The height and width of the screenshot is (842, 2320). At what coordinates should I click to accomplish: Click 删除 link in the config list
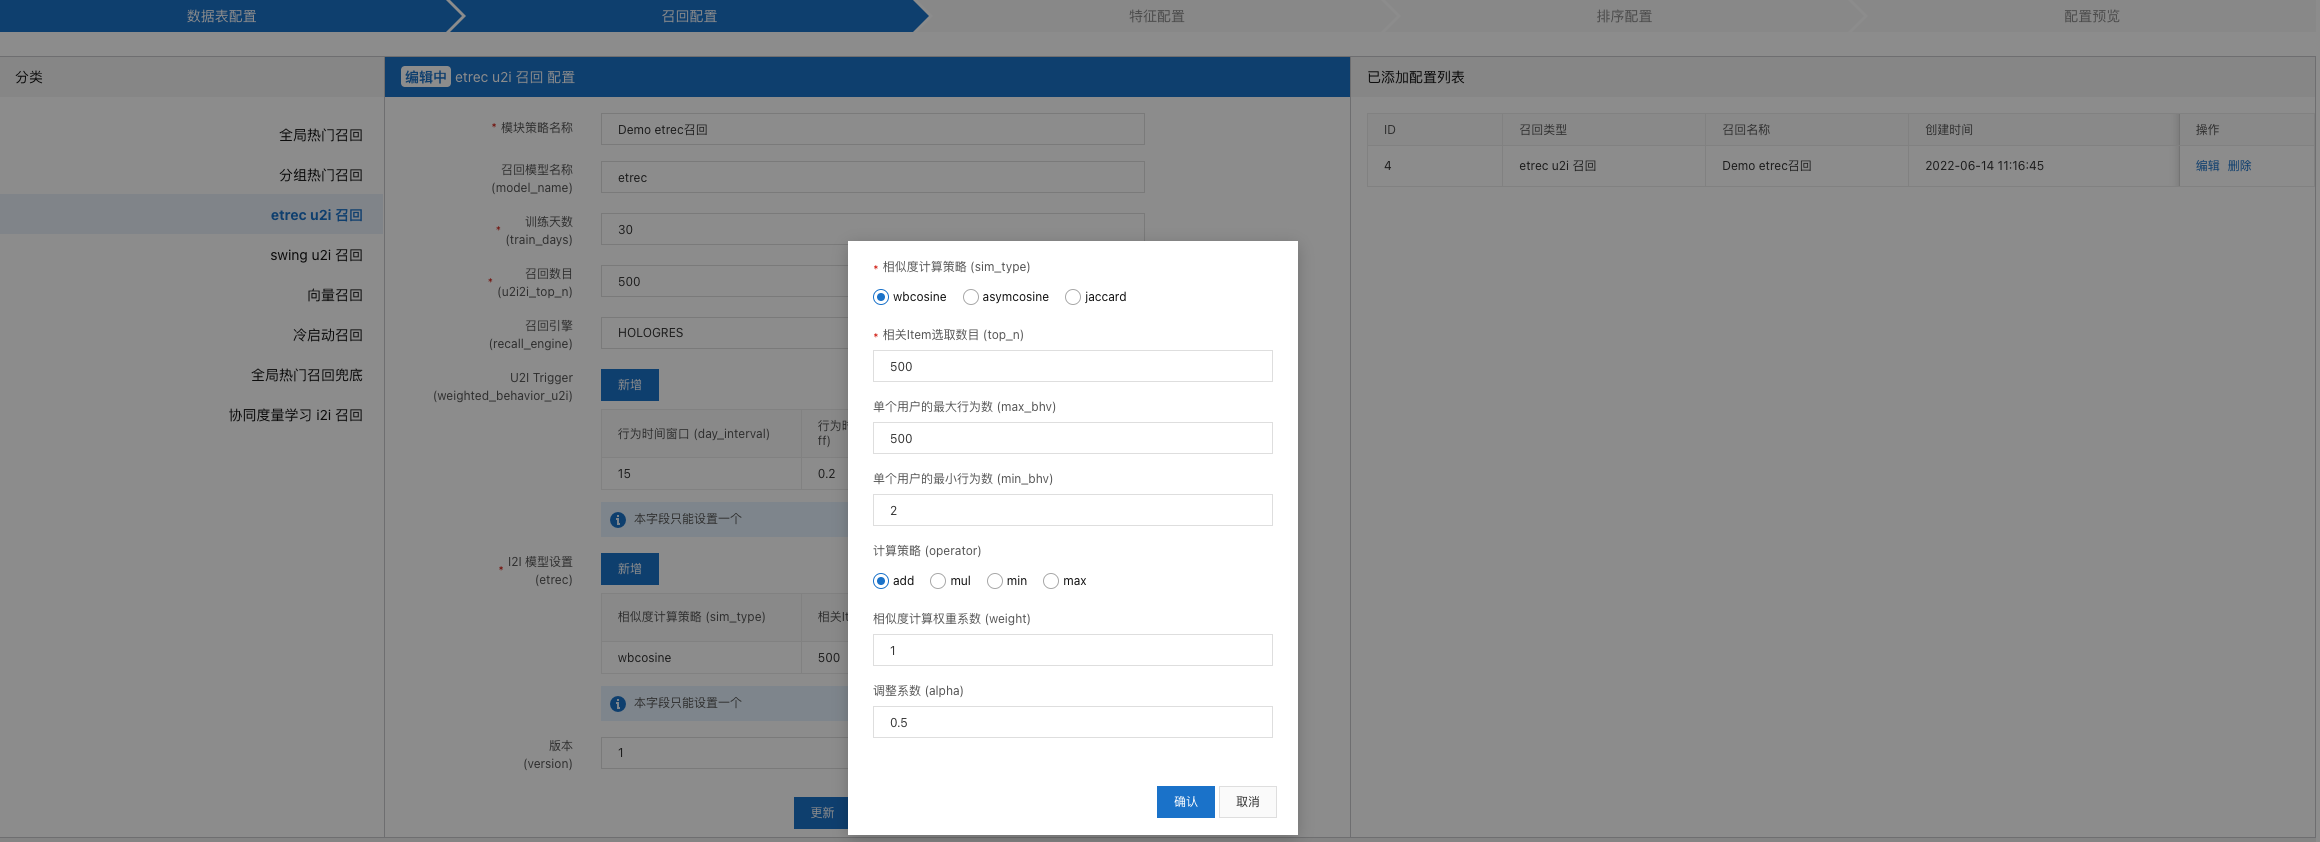pos(2239,166)
